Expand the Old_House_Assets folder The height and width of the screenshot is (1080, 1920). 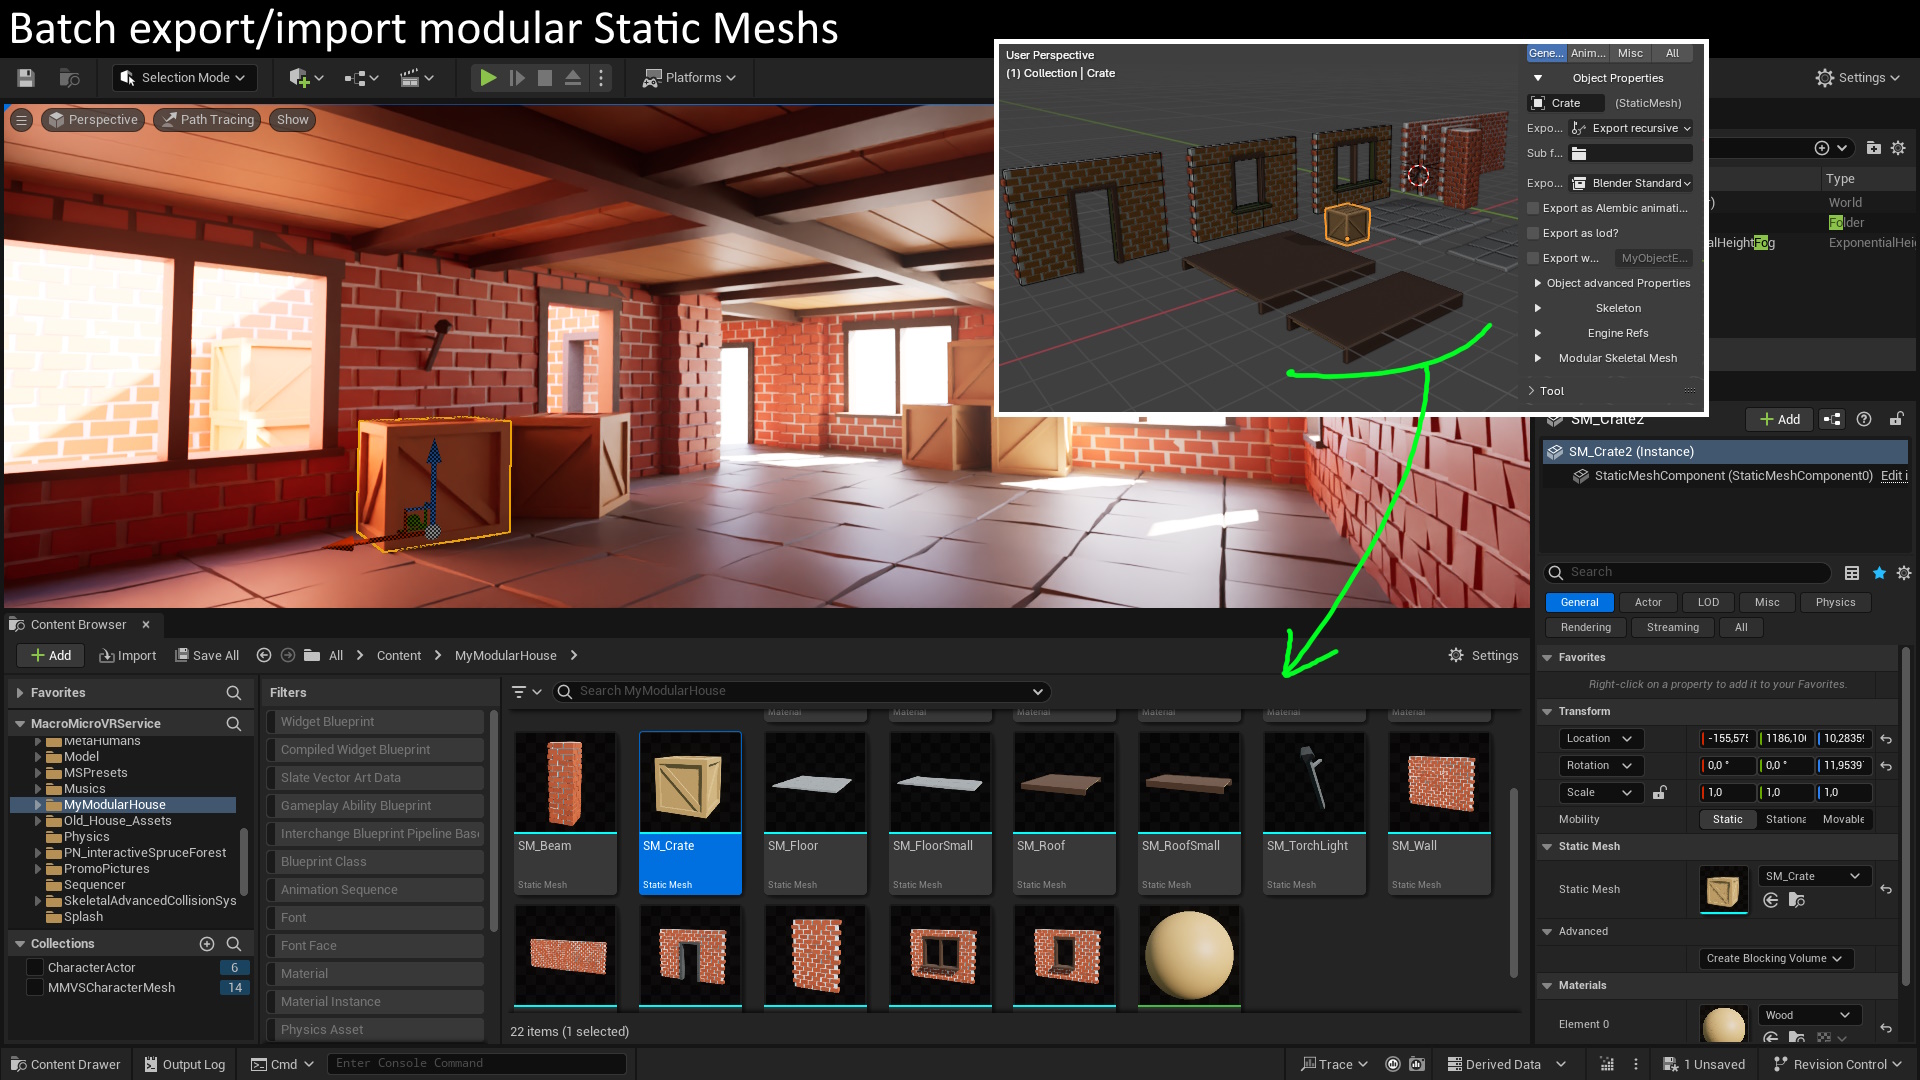tap(38, 821)
